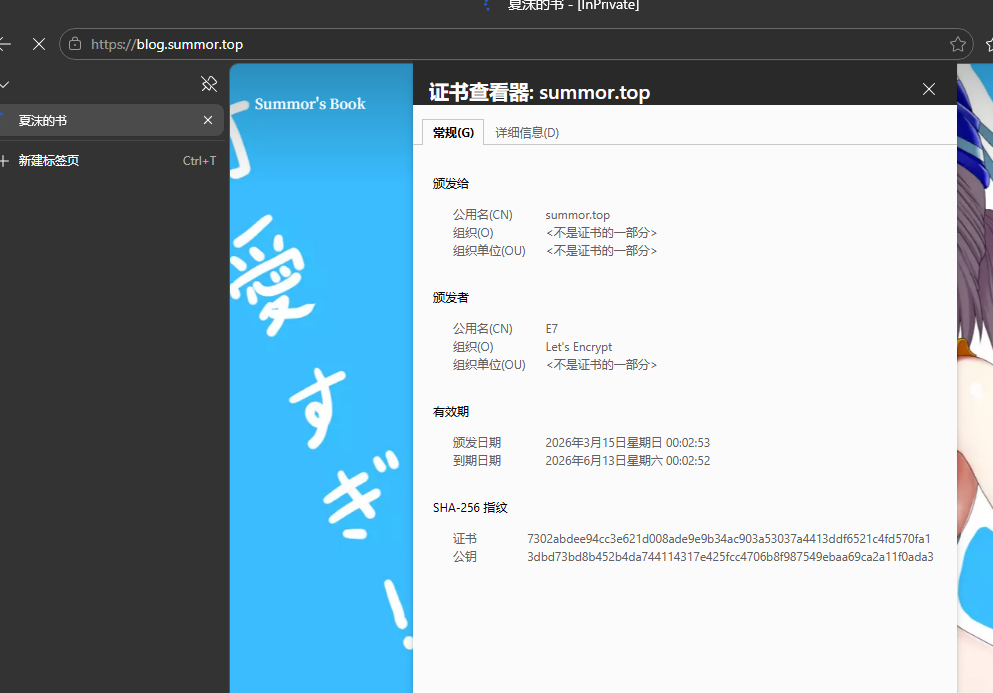
Task: Click the InPrivate browser icon in title bar
Action: tap(485, 6)
